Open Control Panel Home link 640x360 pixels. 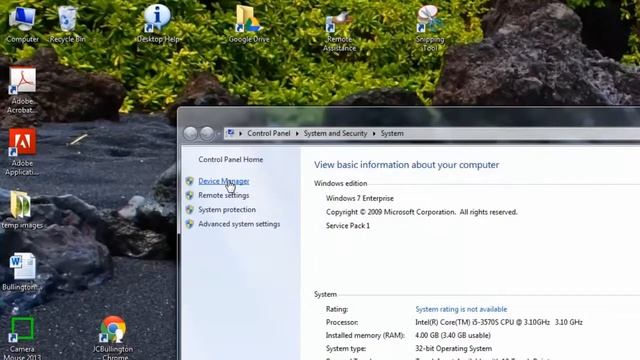tap(231, 160)
